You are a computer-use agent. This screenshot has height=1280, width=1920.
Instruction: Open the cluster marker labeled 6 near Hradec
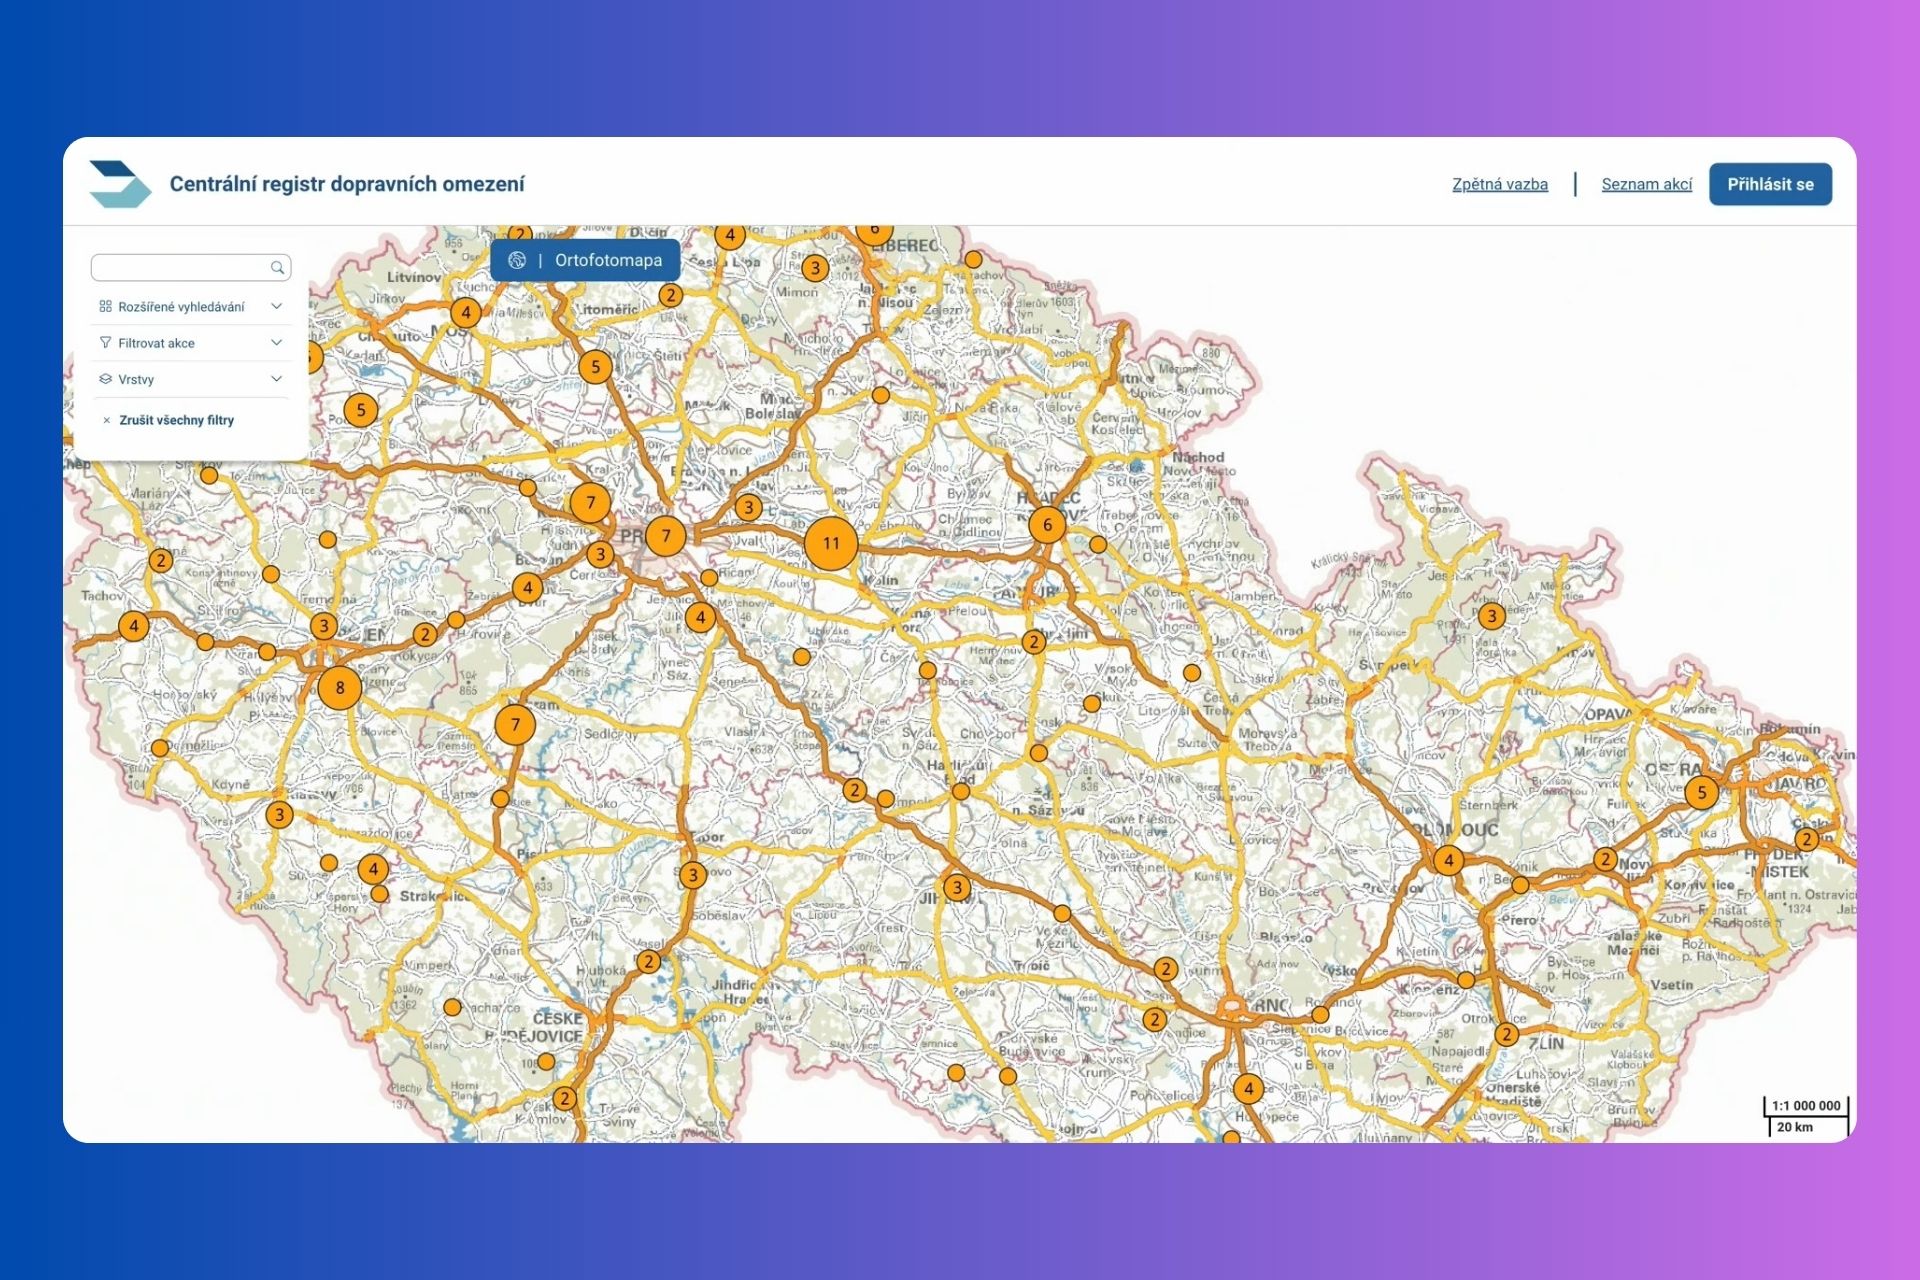[x=1047, y=524]
